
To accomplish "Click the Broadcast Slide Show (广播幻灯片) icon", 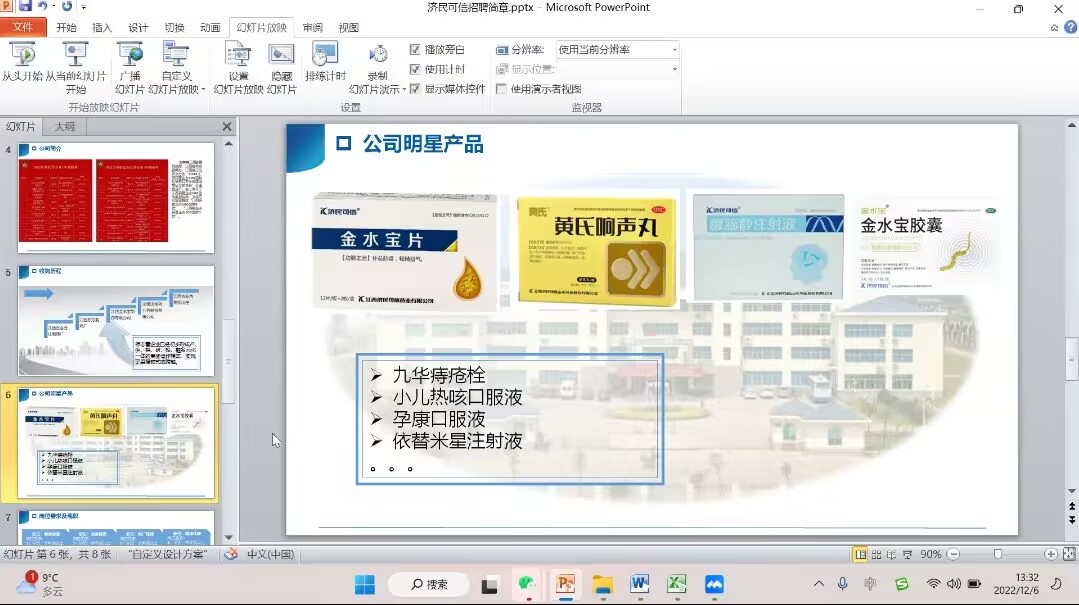I will pos(130,56).
